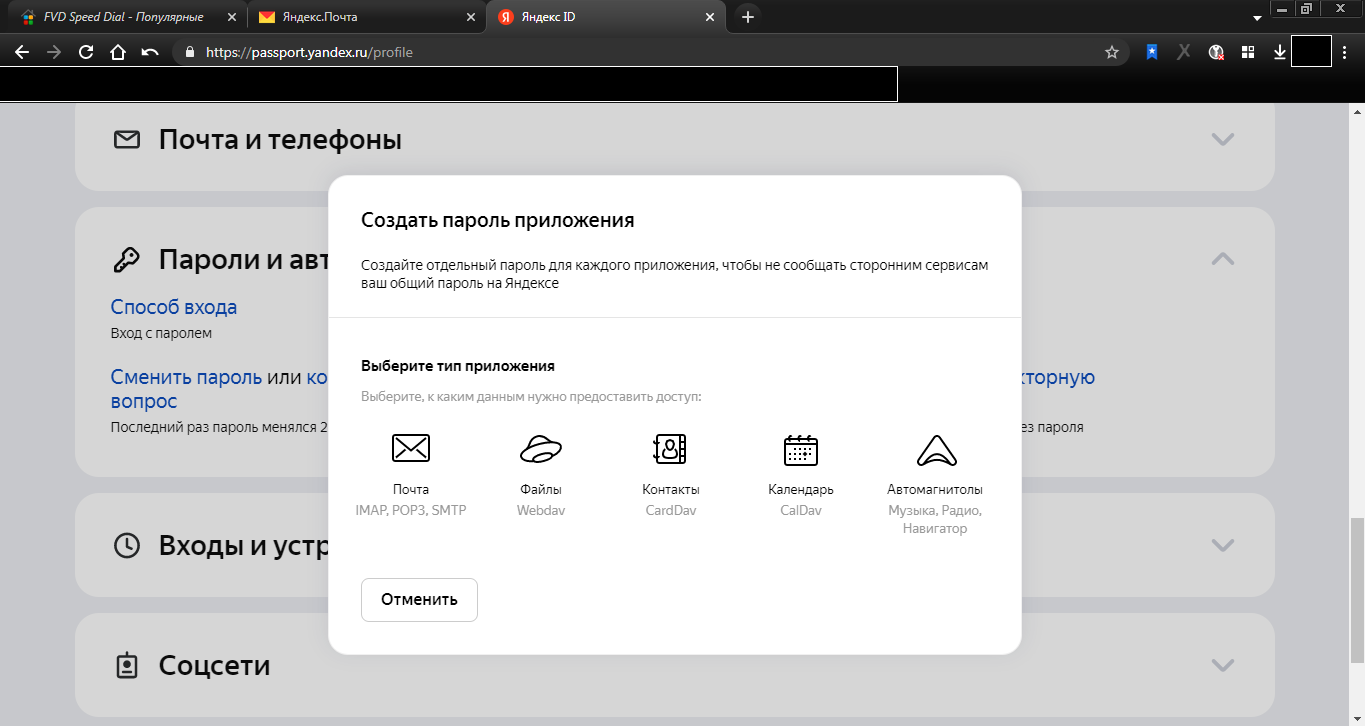Click the key icon in the Пароли section
1365x726 pixels.
point(126,258)
